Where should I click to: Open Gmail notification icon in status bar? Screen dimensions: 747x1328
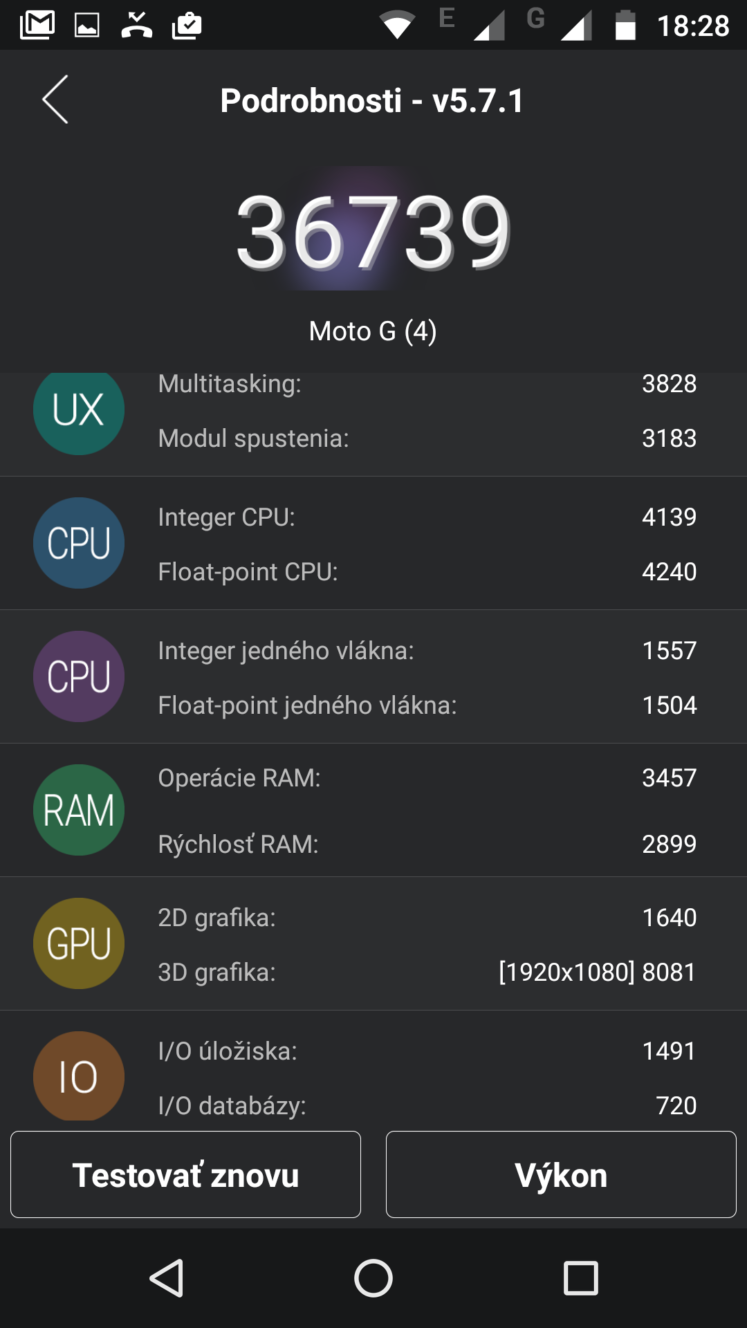click(x=37, y=25)
